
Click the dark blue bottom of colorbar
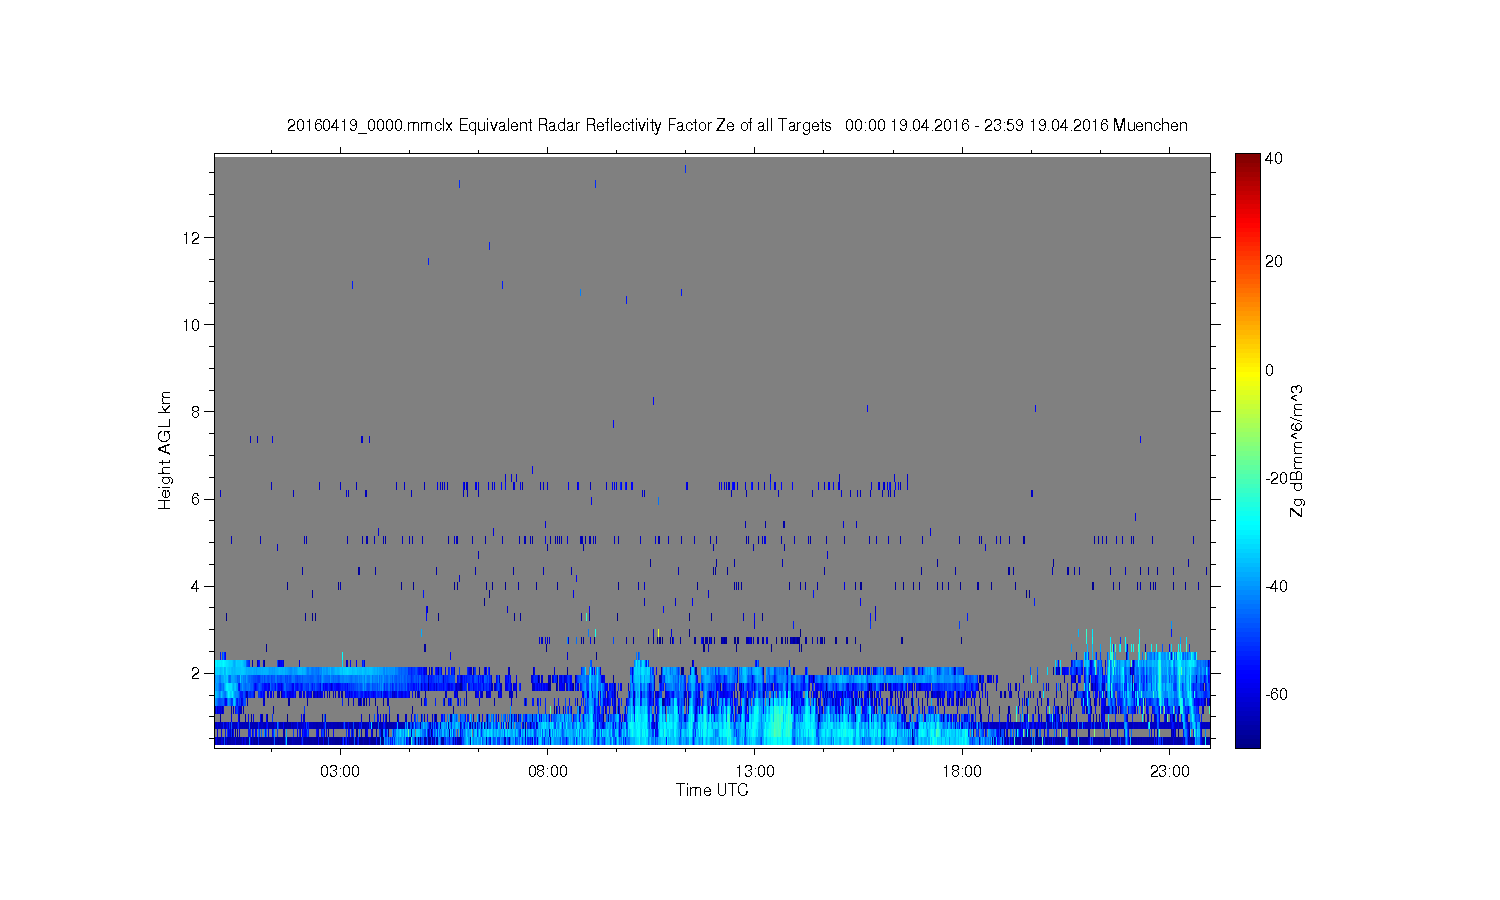(1247, 738)
